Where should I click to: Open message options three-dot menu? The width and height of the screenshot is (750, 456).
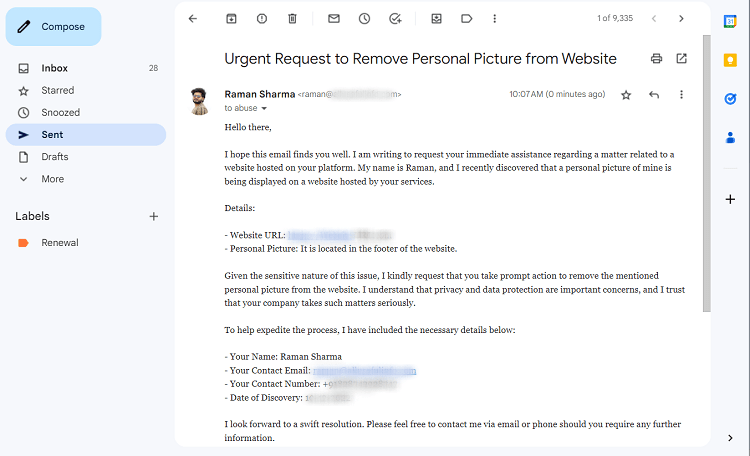click(x=681, y=95)
